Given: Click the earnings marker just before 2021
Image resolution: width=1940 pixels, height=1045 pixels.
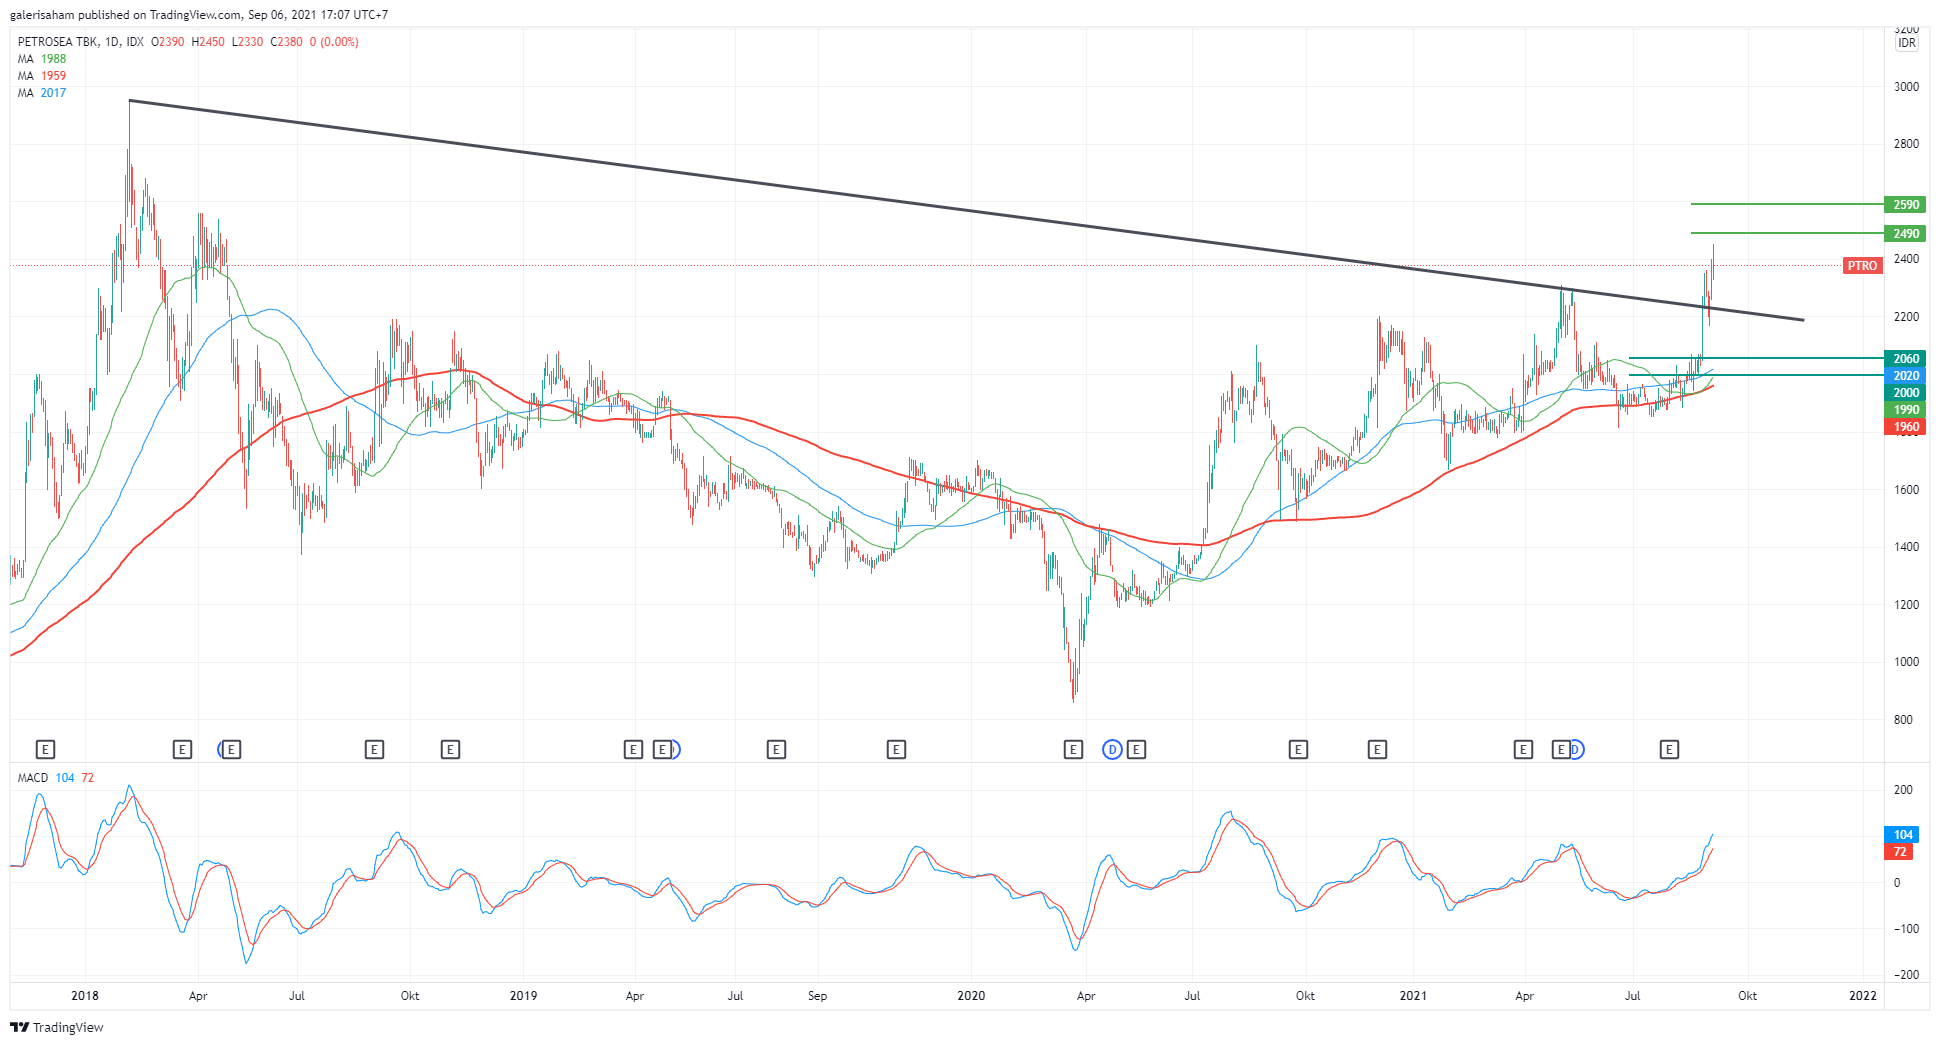Looking at the screenshot, I should point(1377,749).
